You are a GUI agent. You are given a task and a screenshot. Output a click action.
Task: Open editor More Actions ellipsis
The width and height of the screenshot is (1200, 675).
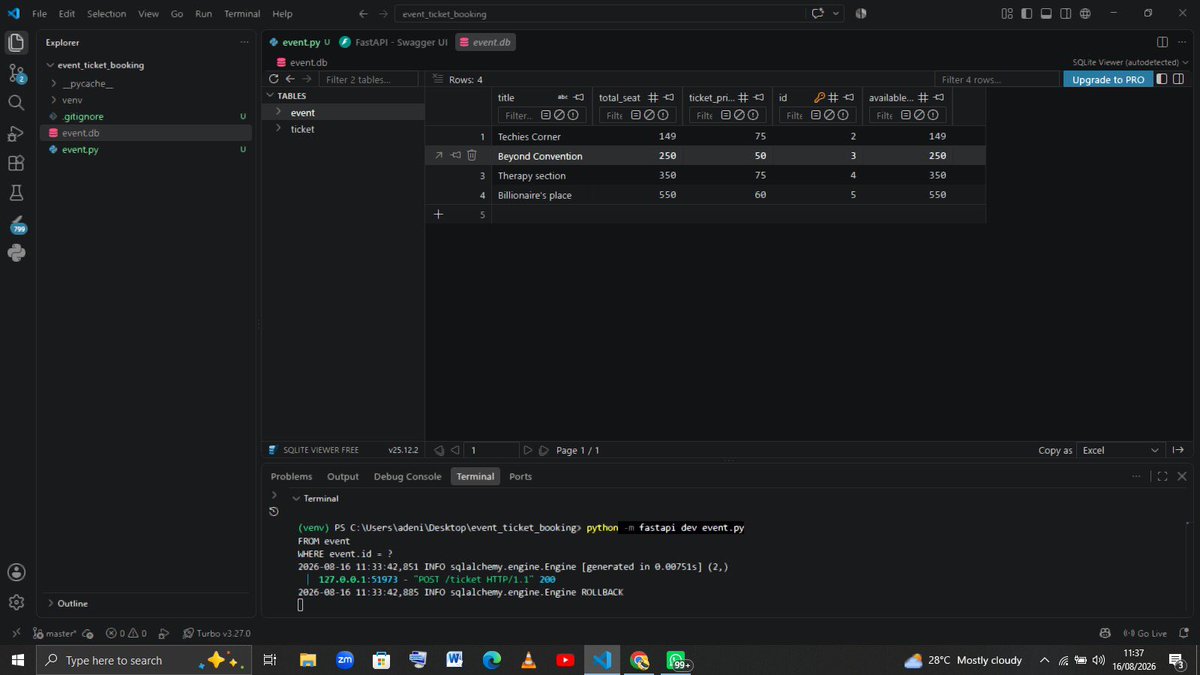click(1182, 42)
